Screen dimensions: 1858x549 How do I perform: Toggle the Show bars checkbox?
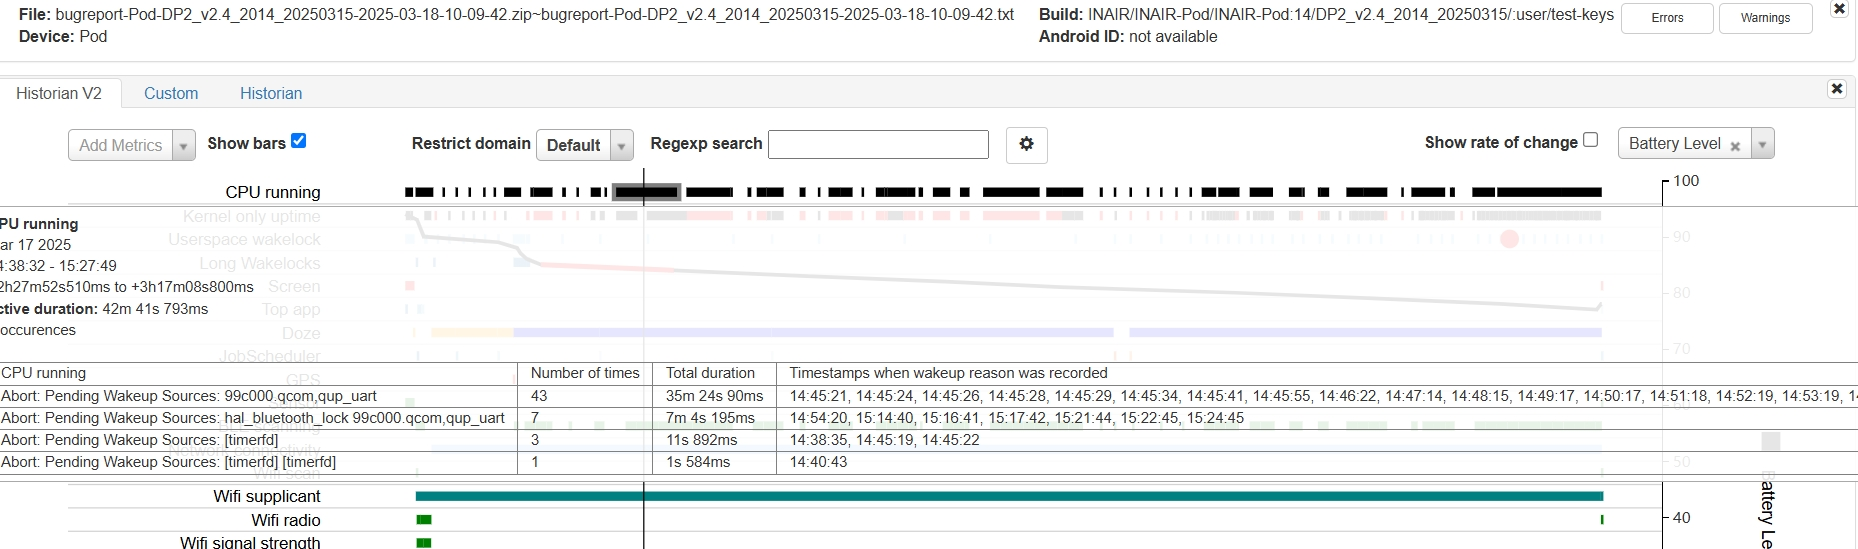pyautogui.click(x=298, y=141)
